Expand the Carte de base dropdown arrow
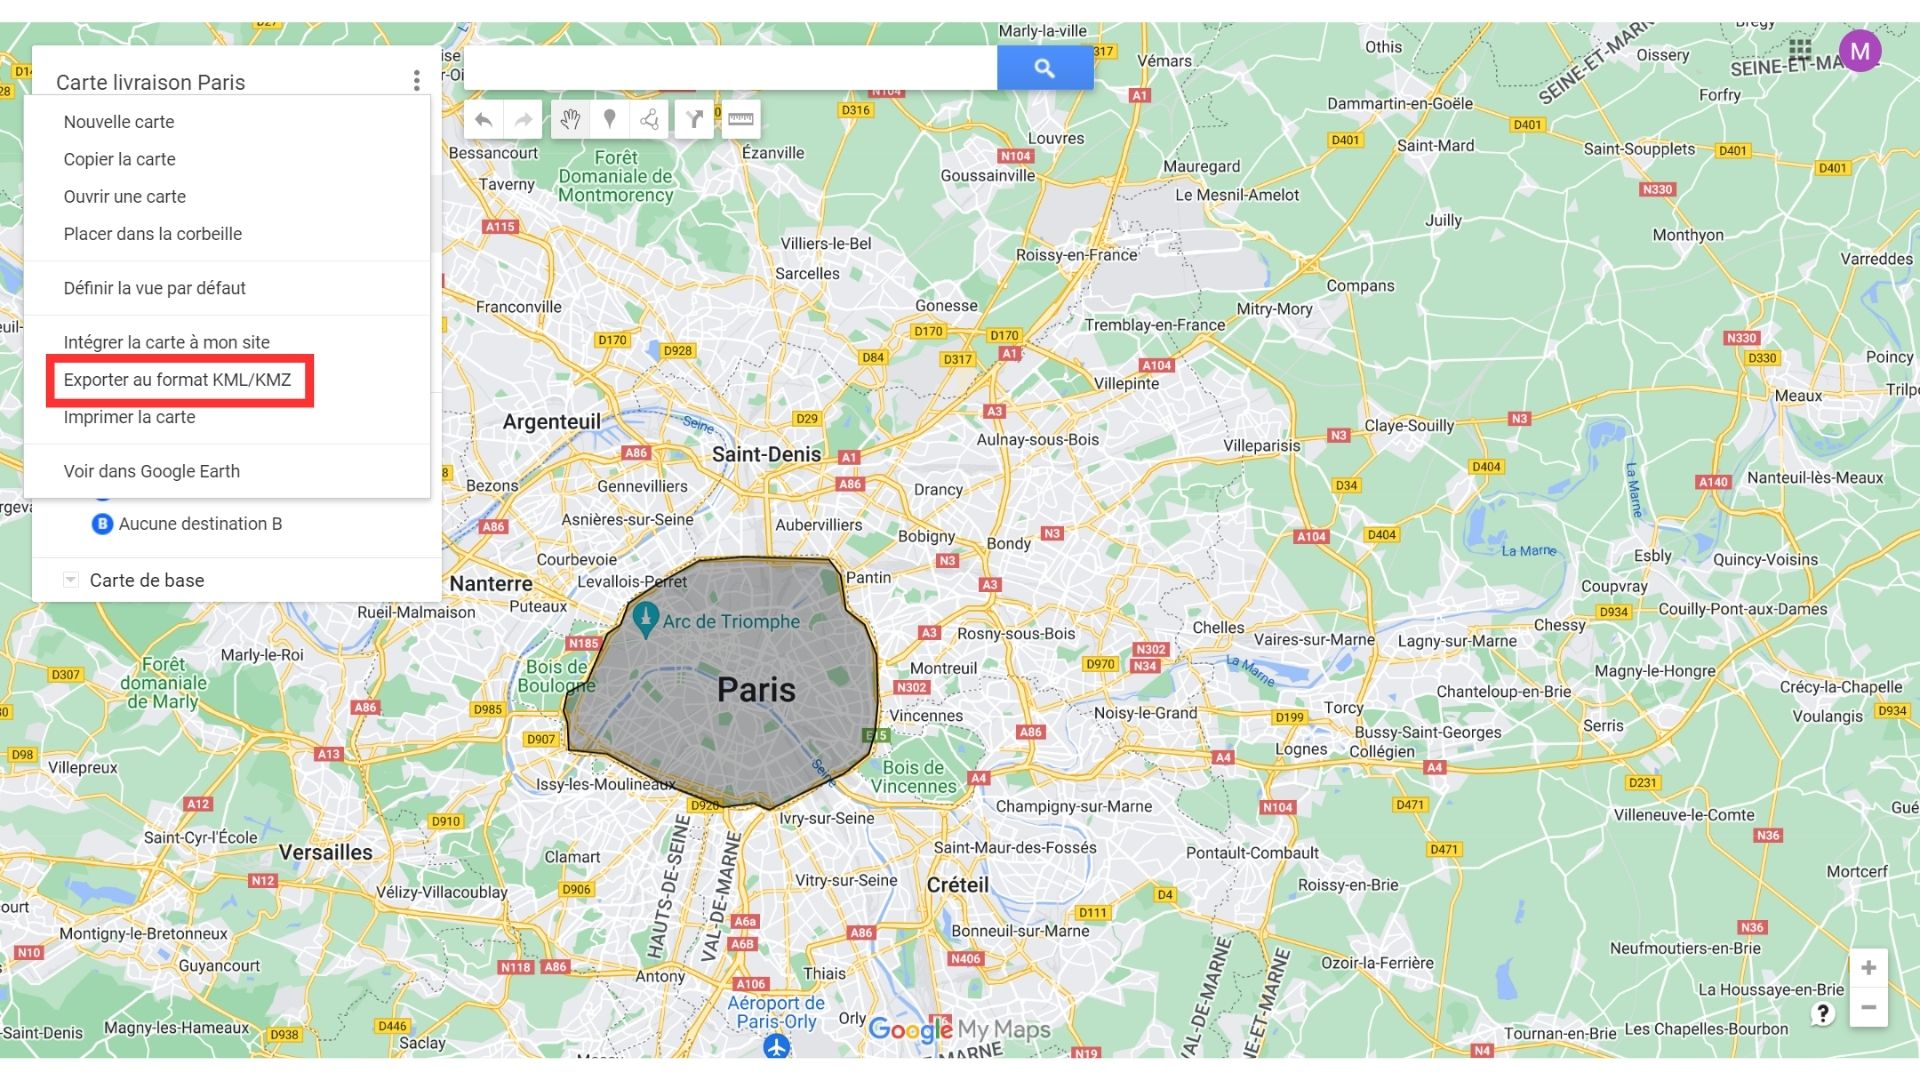 point(70,580)
